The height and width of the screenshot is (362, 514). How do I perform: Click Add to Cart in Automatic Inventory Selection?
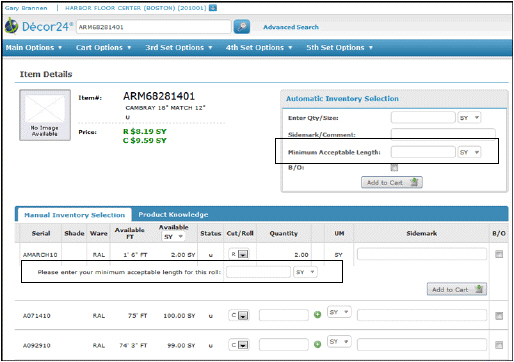pyautogui.click(x=392, y=182)
